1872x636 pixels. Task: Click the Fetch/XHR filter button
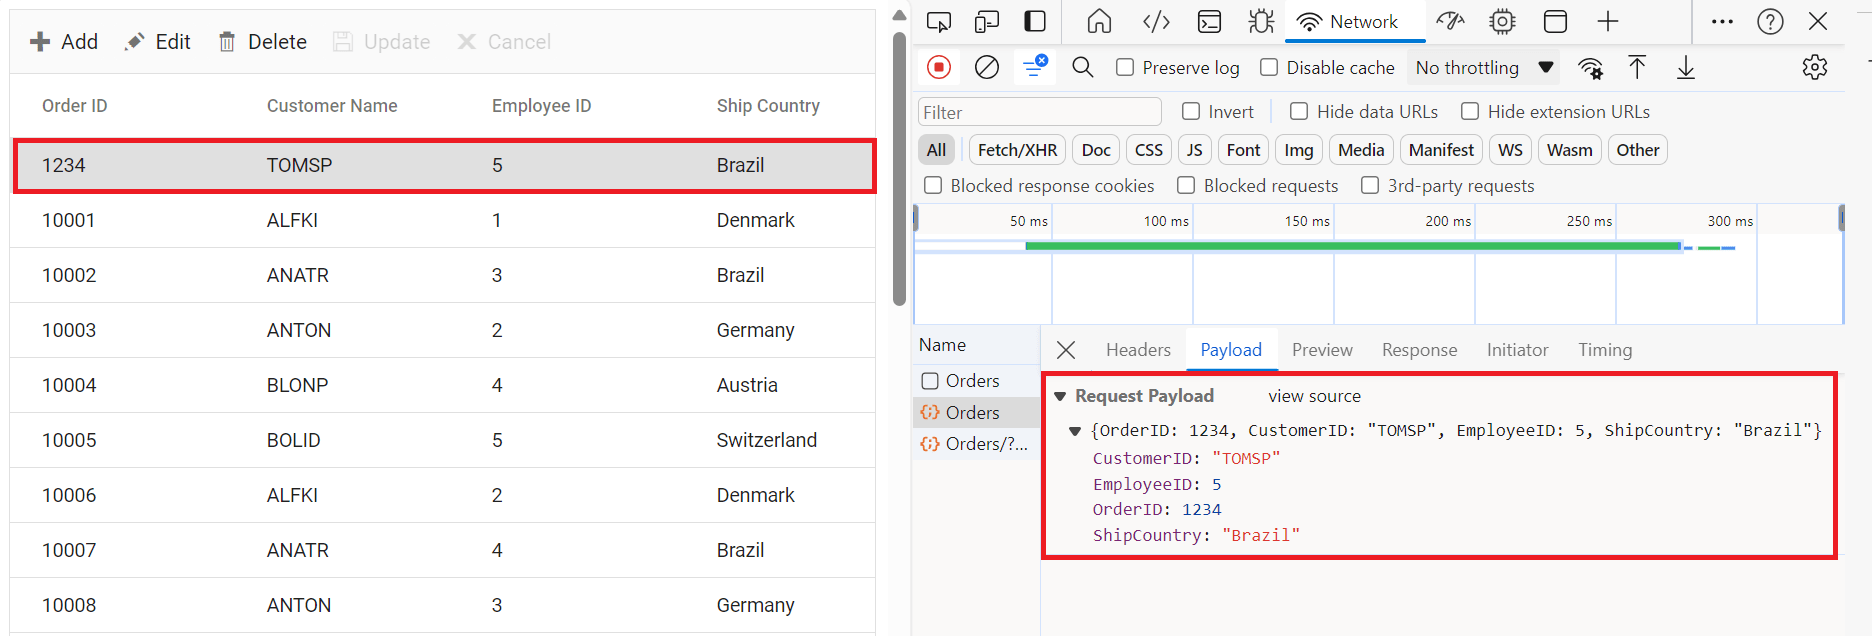(x=1017, y=150)
